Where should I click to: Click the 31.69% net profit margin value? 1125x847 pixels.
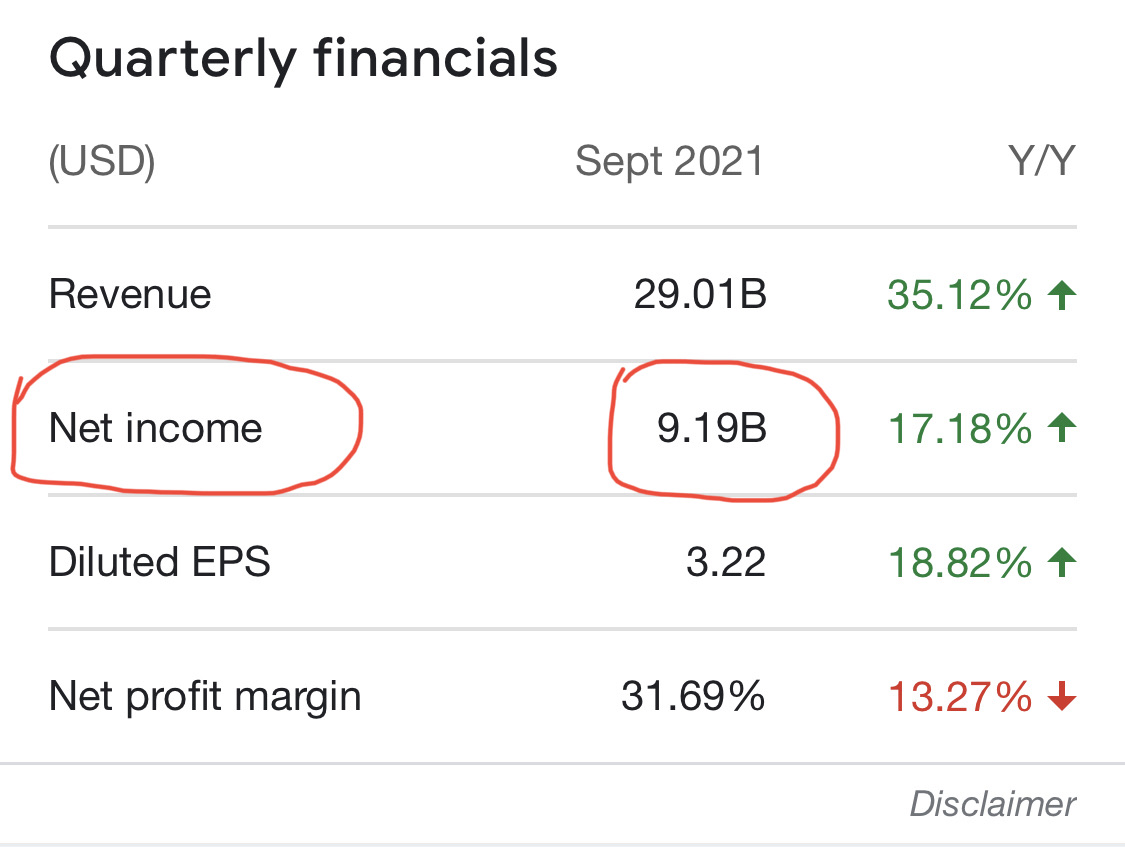coord(693,696)
